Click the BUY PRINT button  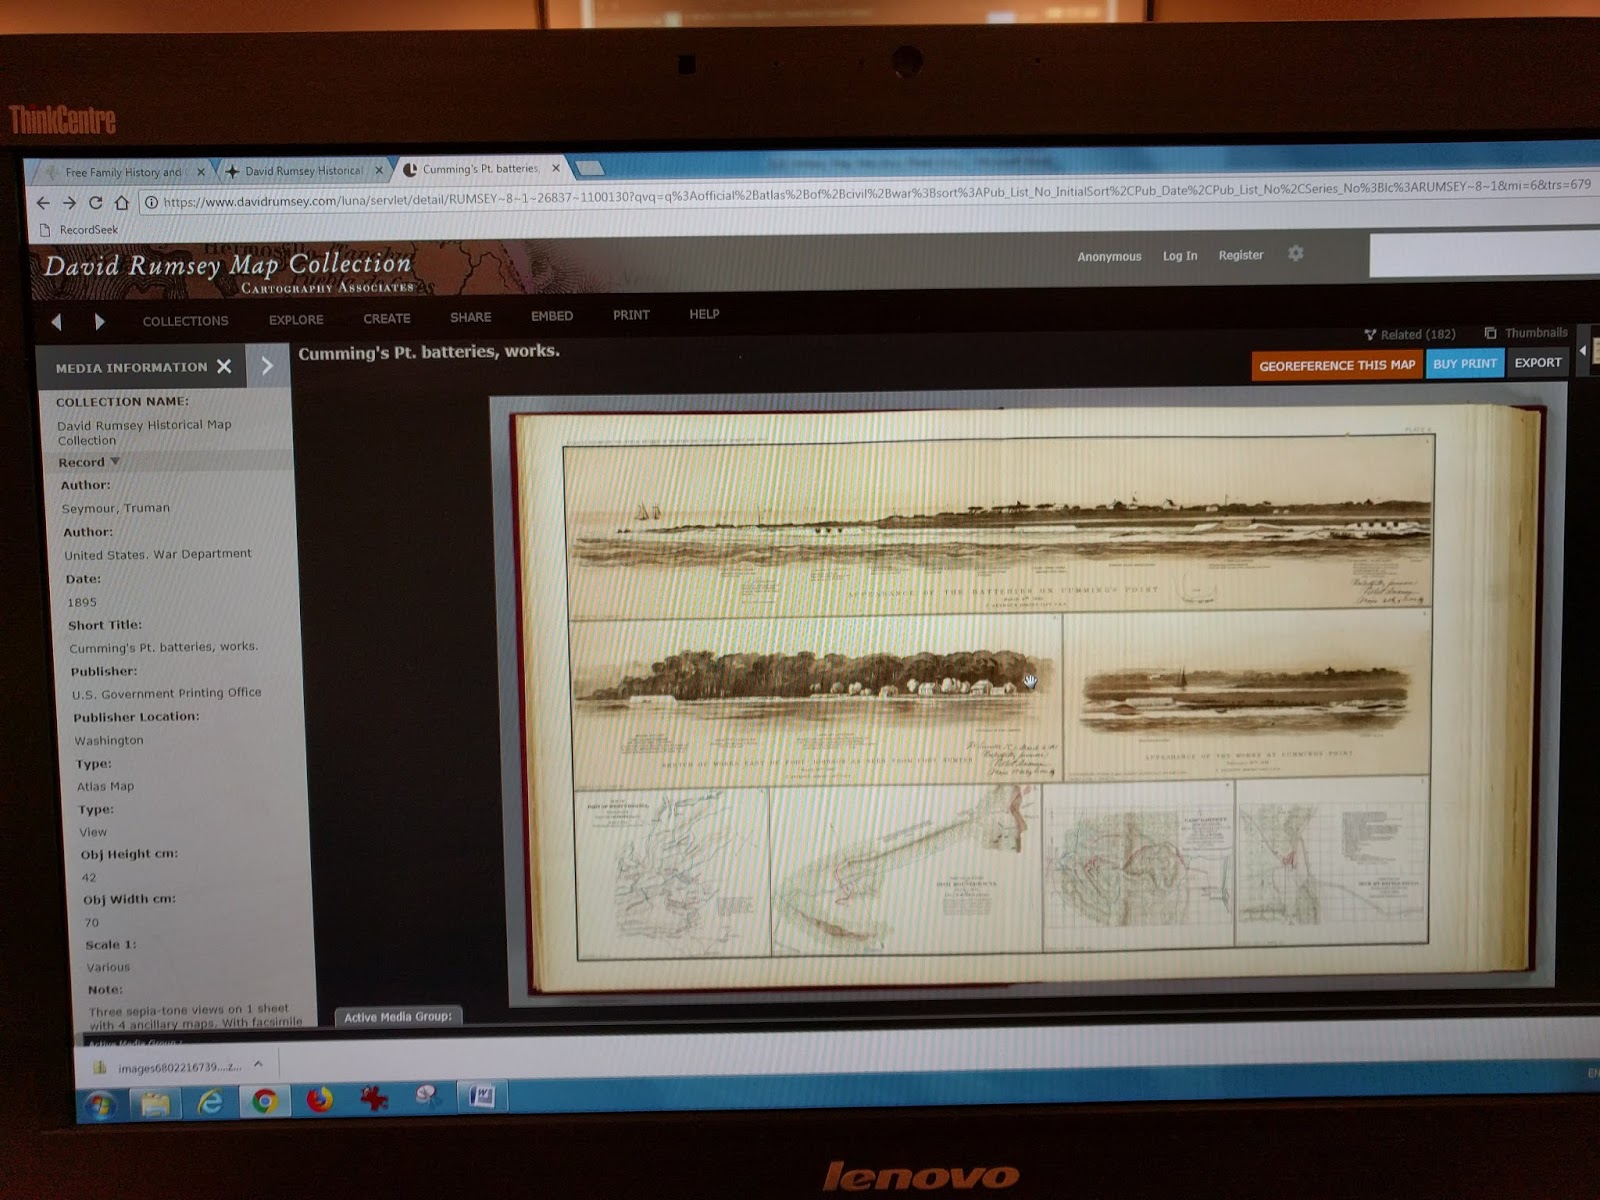[x=1465, y=364]
